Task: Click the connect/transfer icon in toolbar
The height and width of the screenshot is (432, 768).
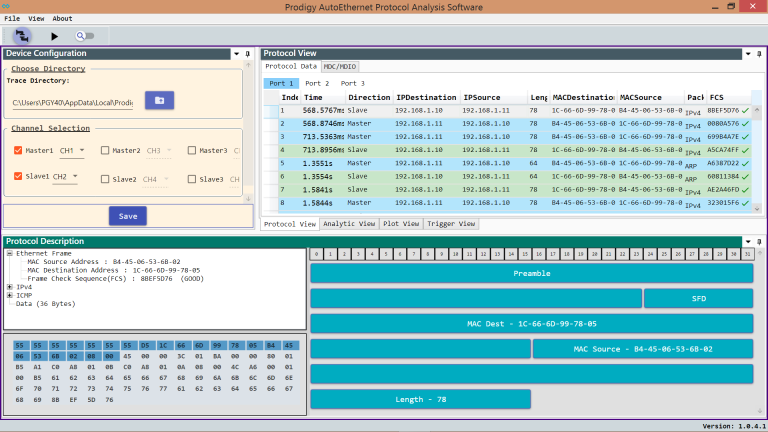Action: tap(22, 36)
